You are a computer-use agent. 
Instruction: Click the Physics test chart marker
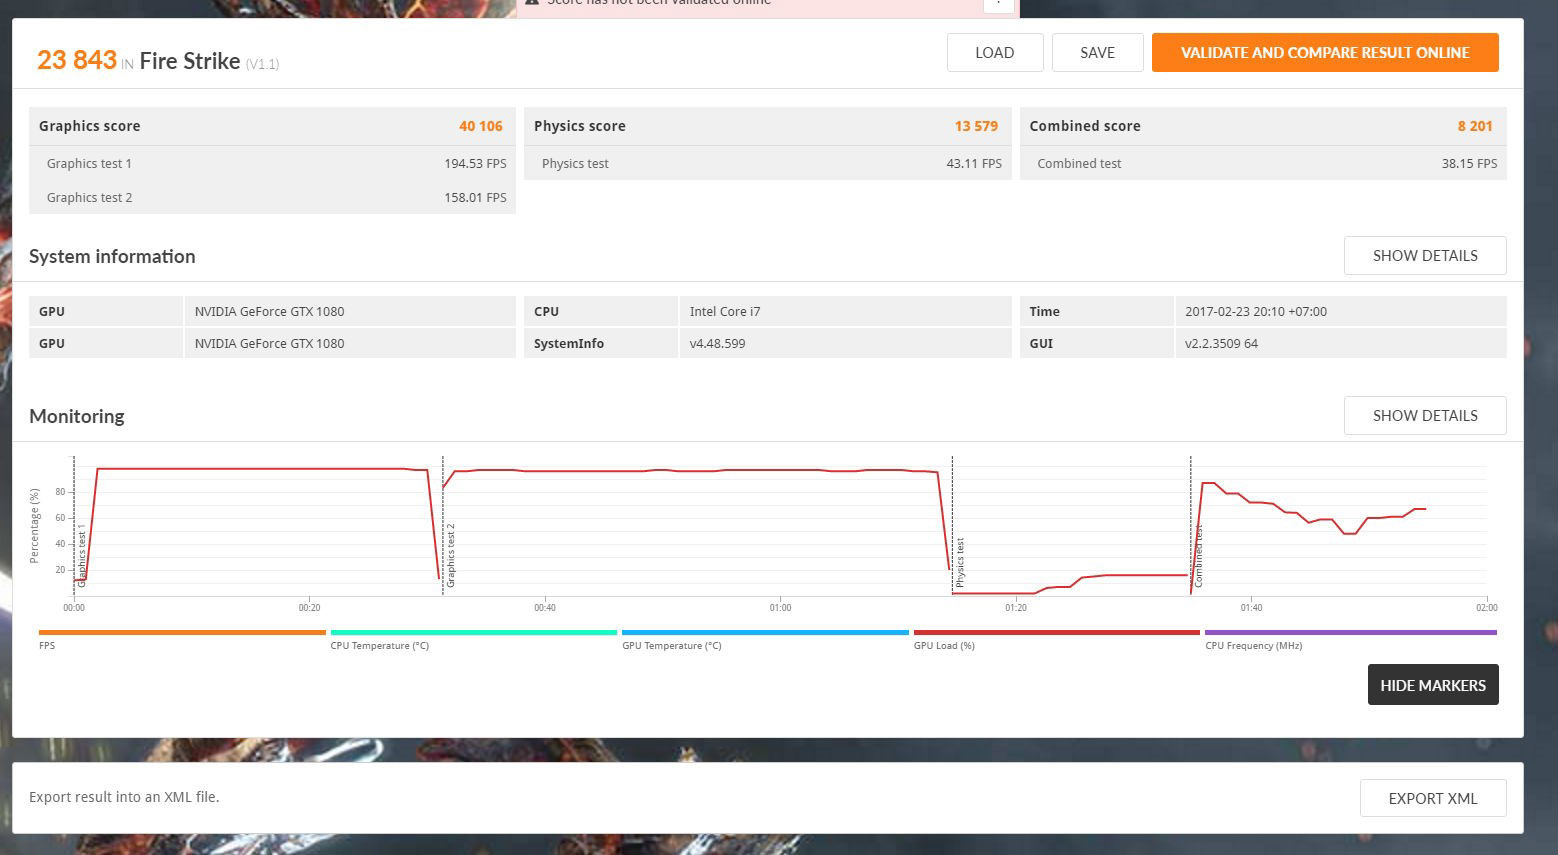(960, 562)
